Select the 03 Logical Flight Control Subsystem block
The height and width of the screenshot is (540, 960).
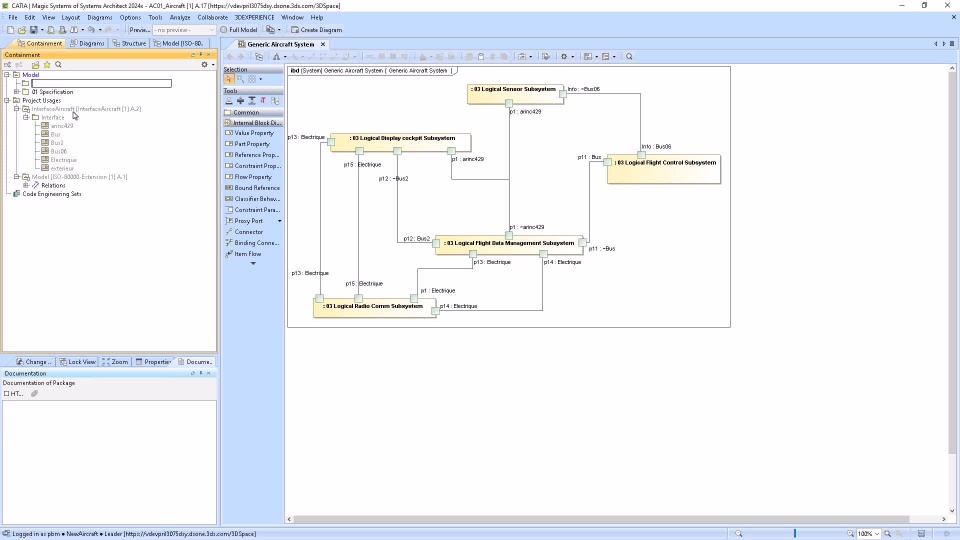664,168
